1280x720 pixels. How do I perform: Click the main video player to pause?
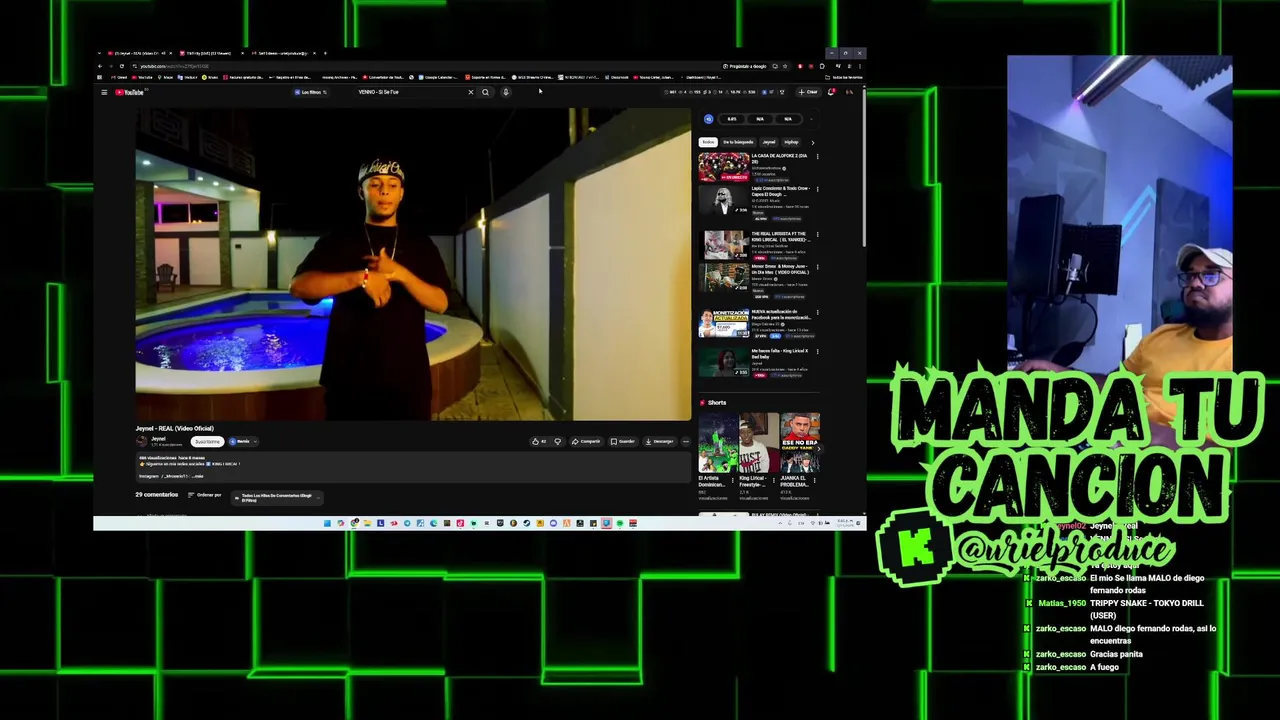tap(413, 264)
